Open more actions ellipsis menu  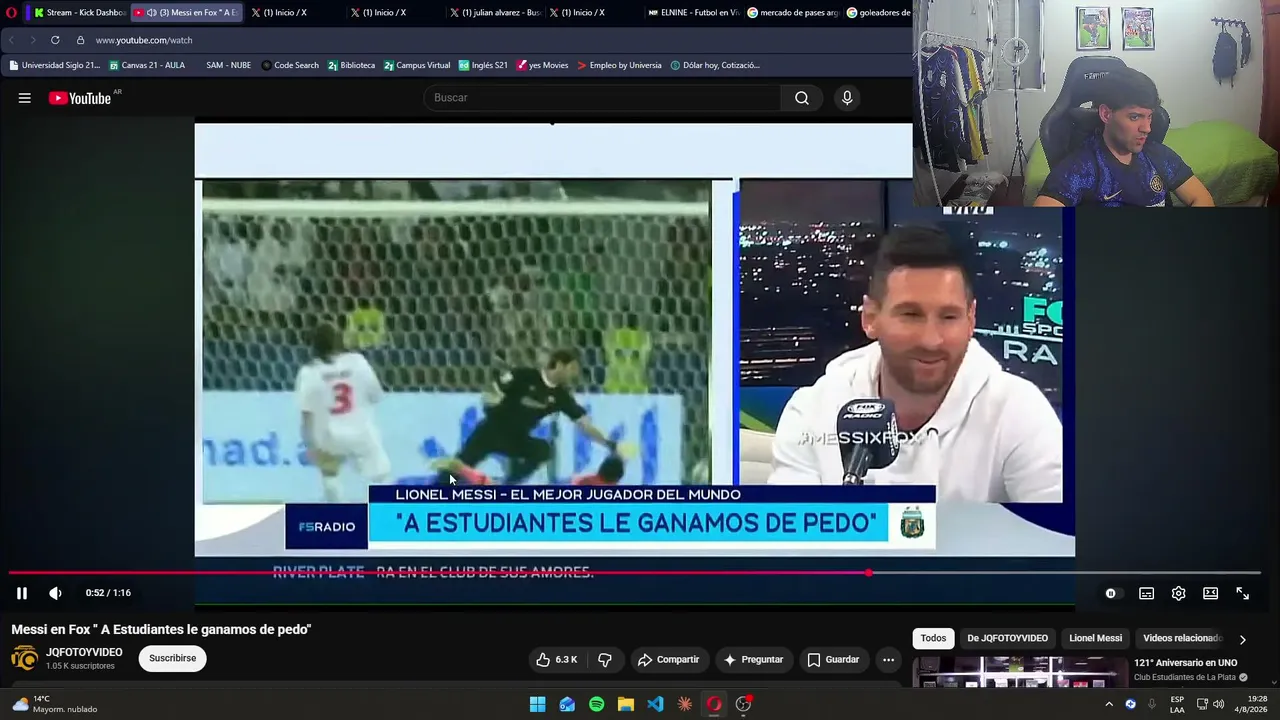click(x=888, y=660)
